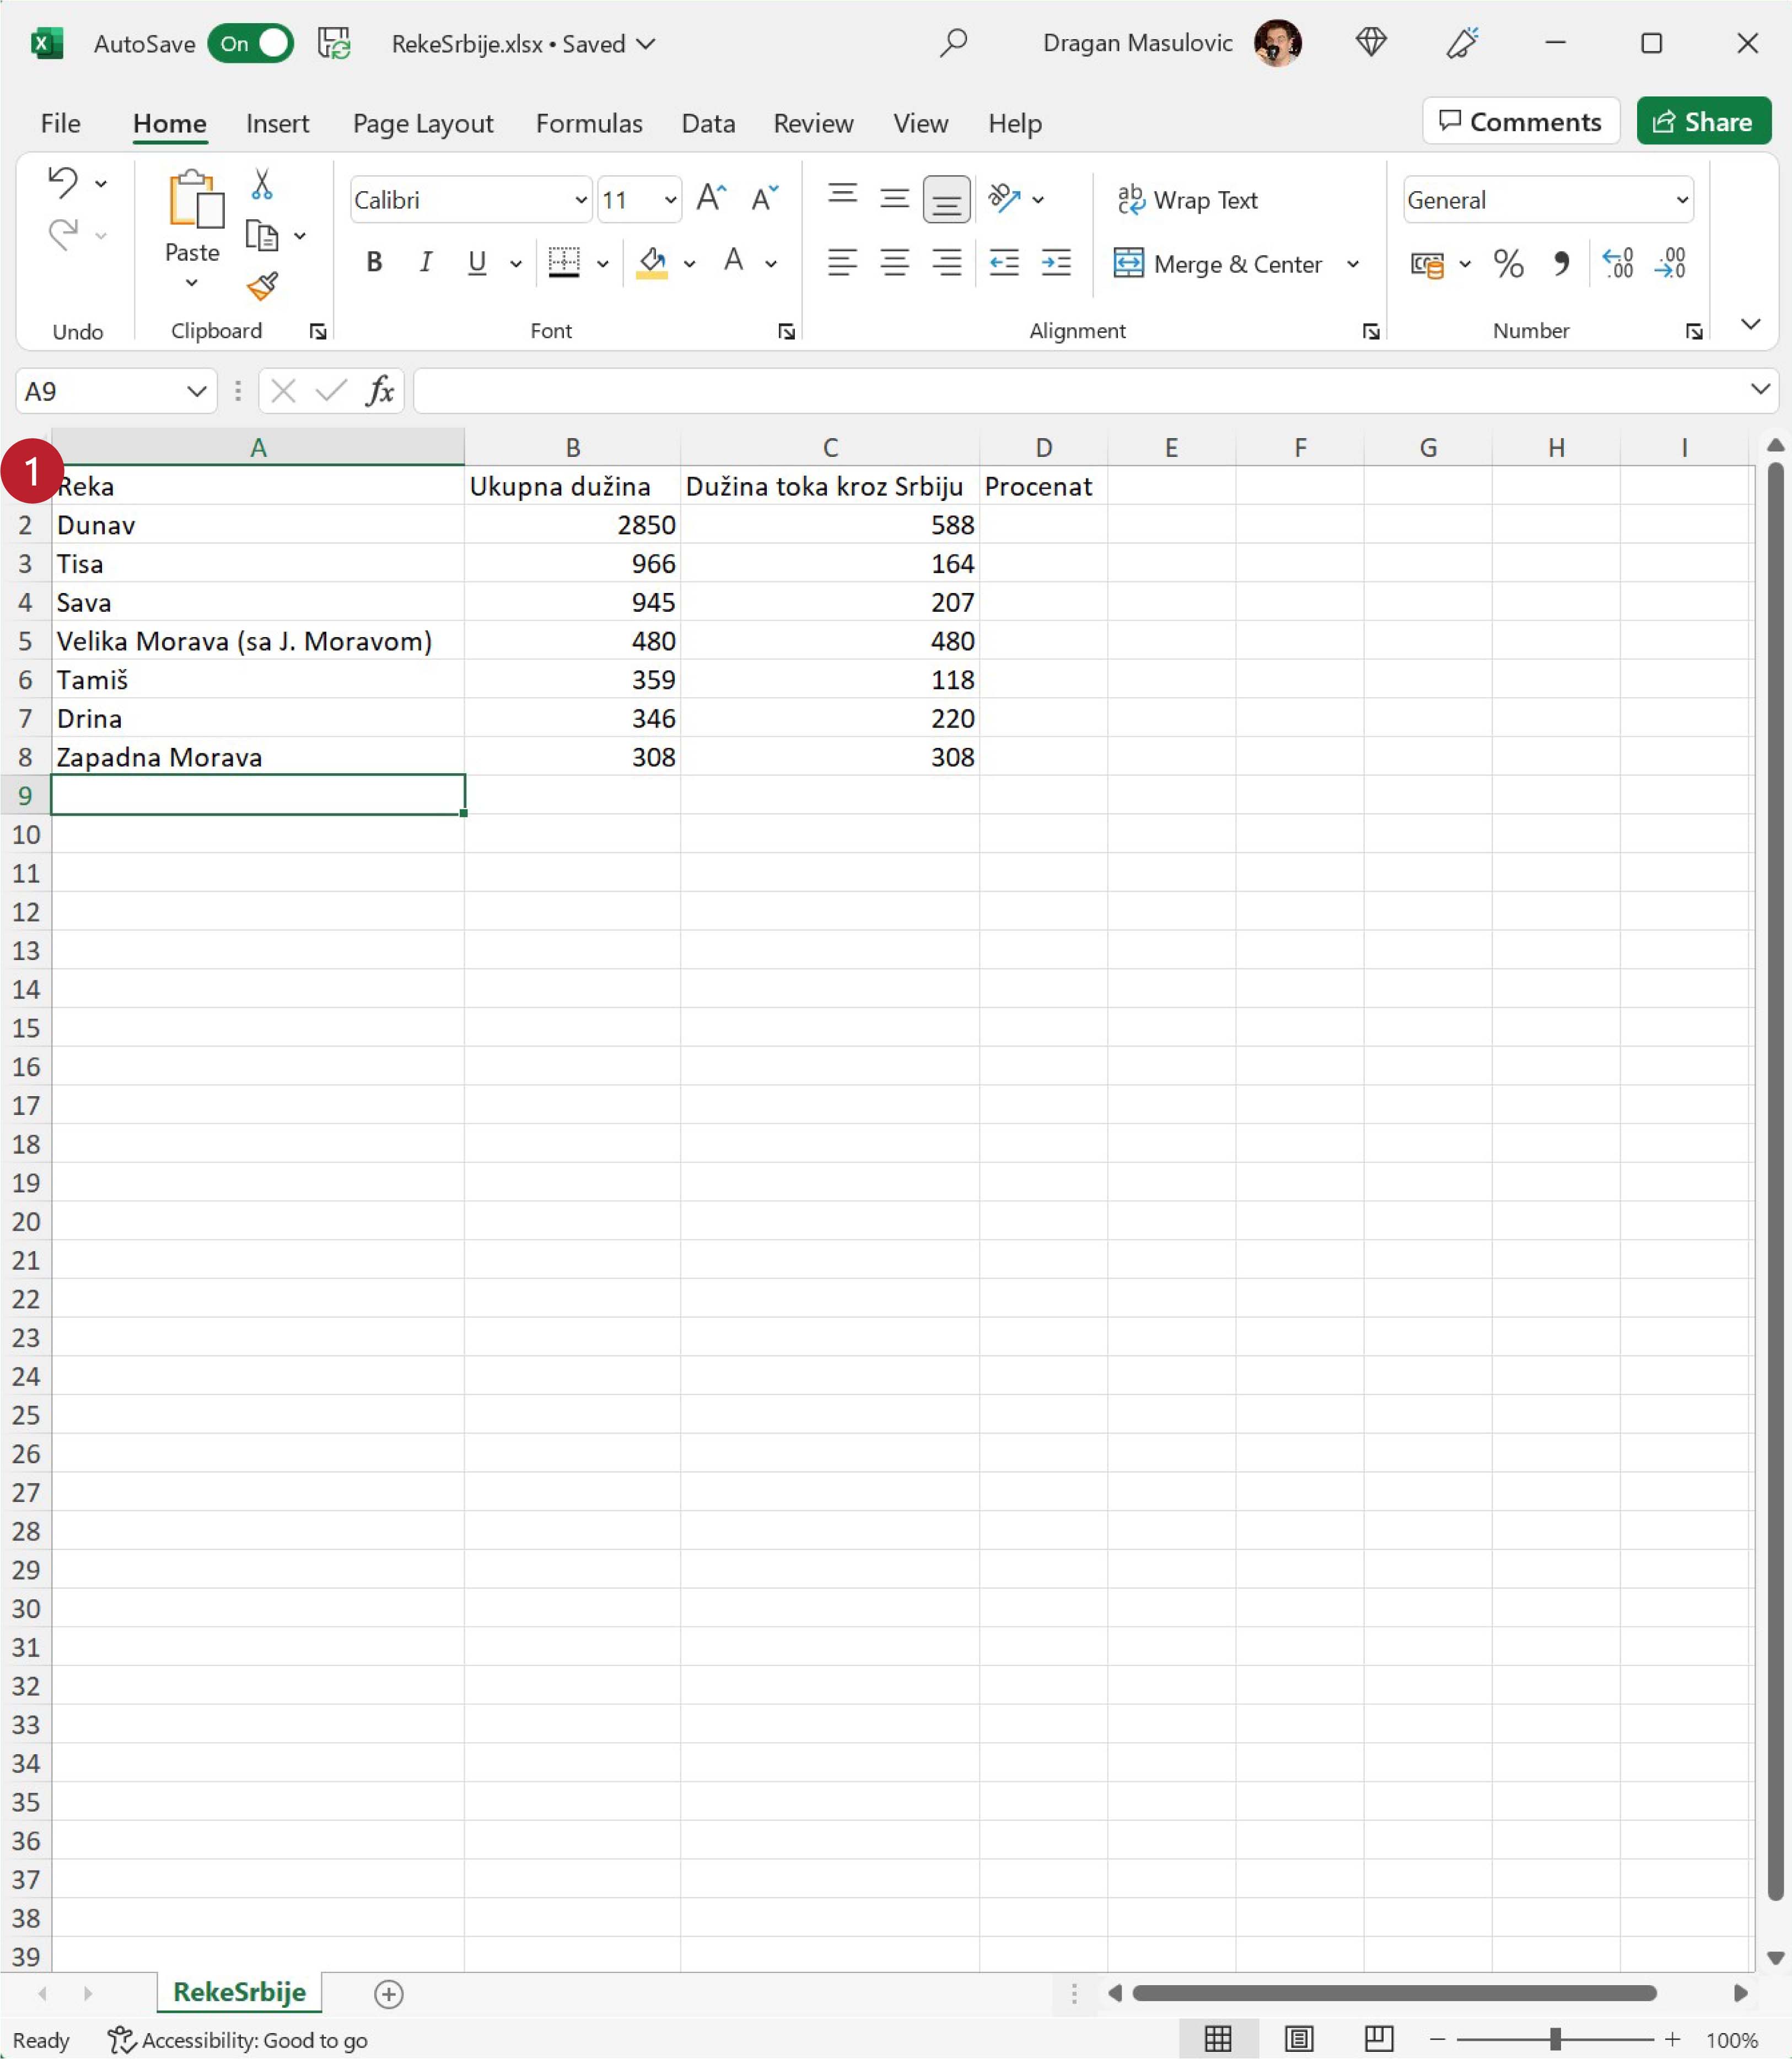Click the Percent Style icon
Image resolution: width=1792 pixels, height=2059 pixels.
[1508, 264]
